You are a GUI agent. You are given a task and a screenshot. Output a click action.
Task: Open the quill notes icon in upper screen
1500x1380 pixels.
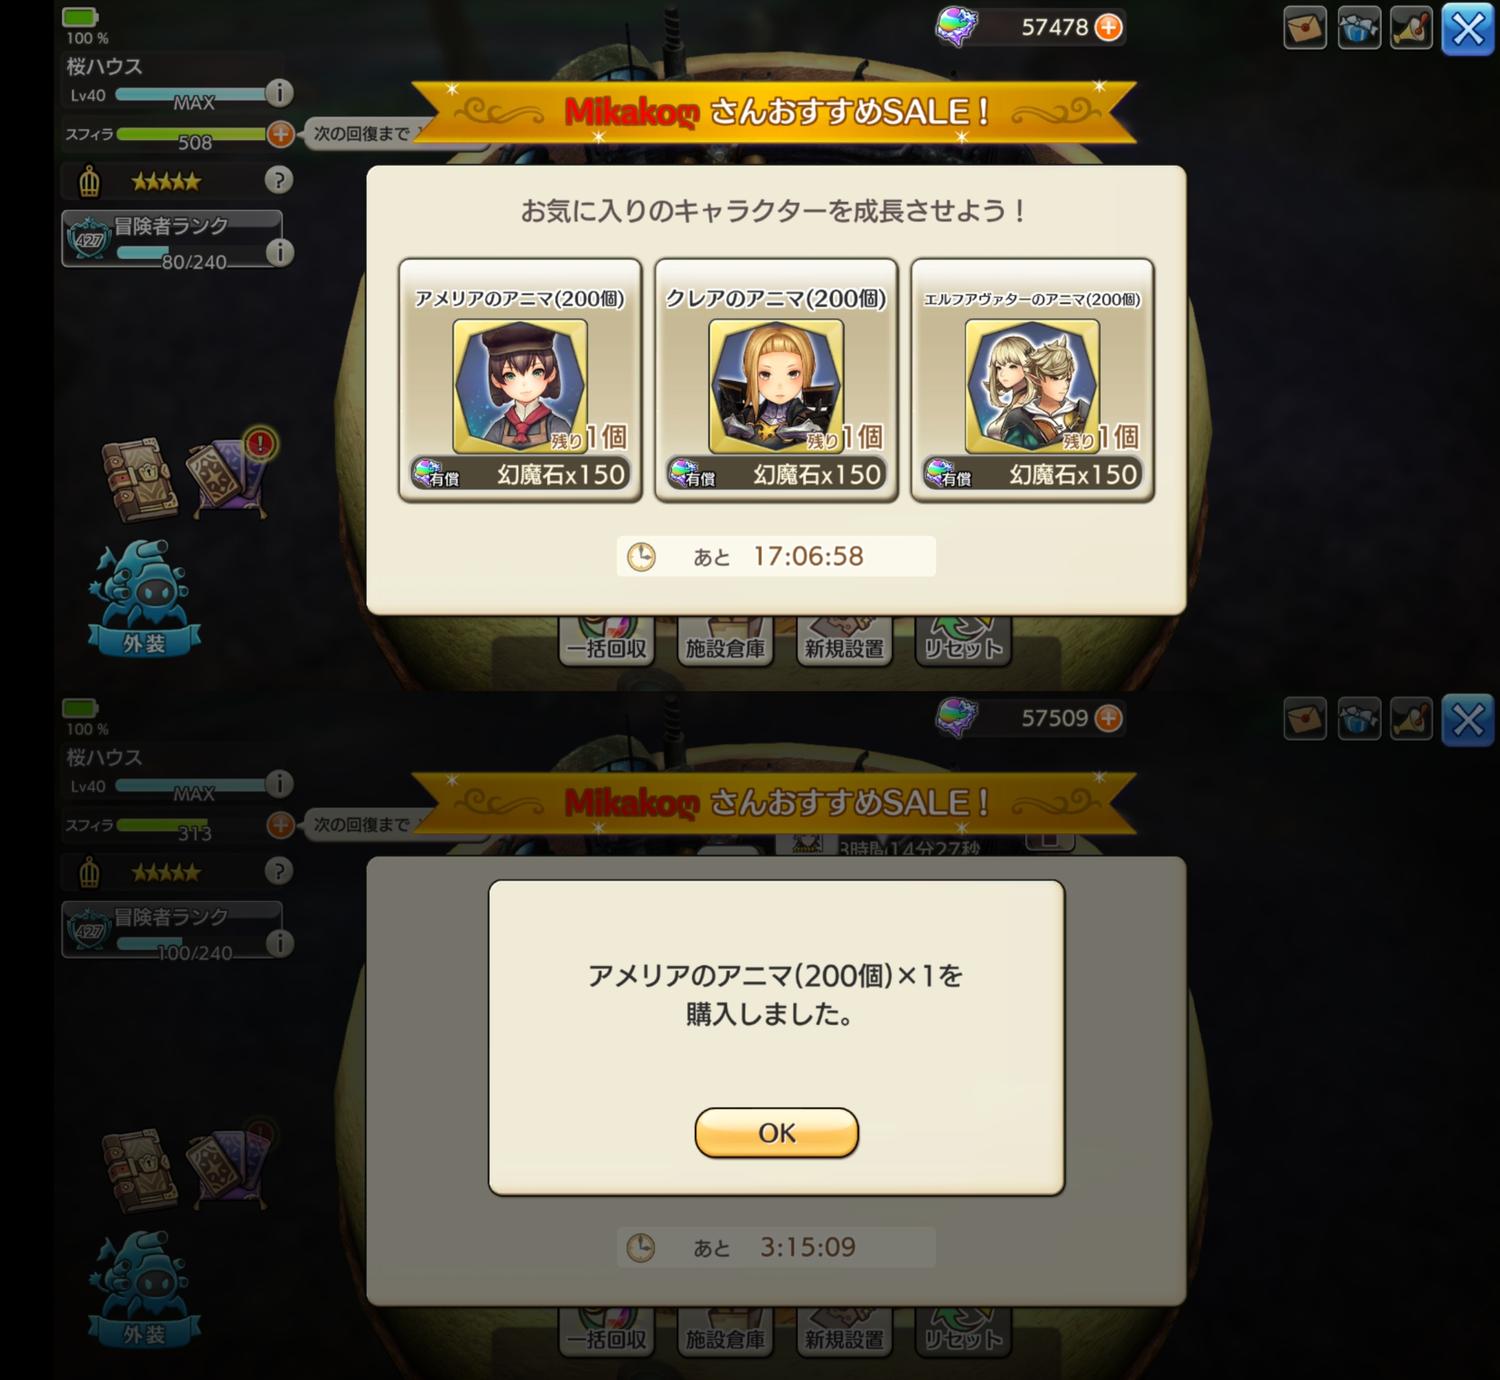[x=1411, y=28]
